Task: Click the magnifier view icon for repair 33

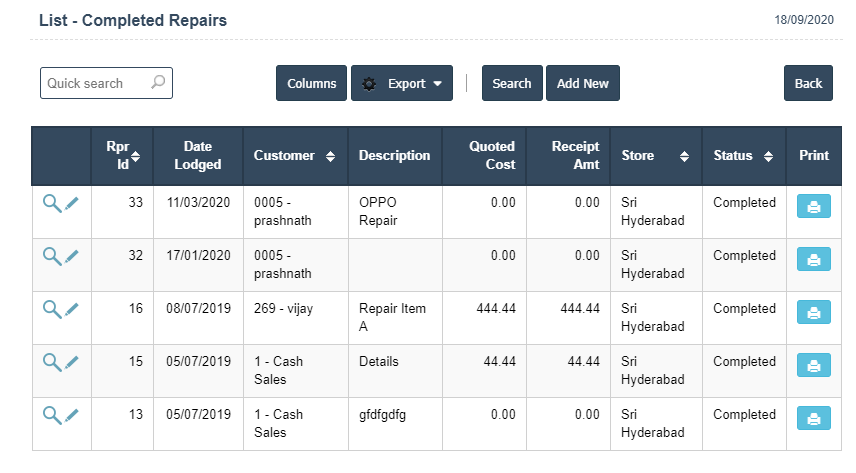Action: coord(51,204)
